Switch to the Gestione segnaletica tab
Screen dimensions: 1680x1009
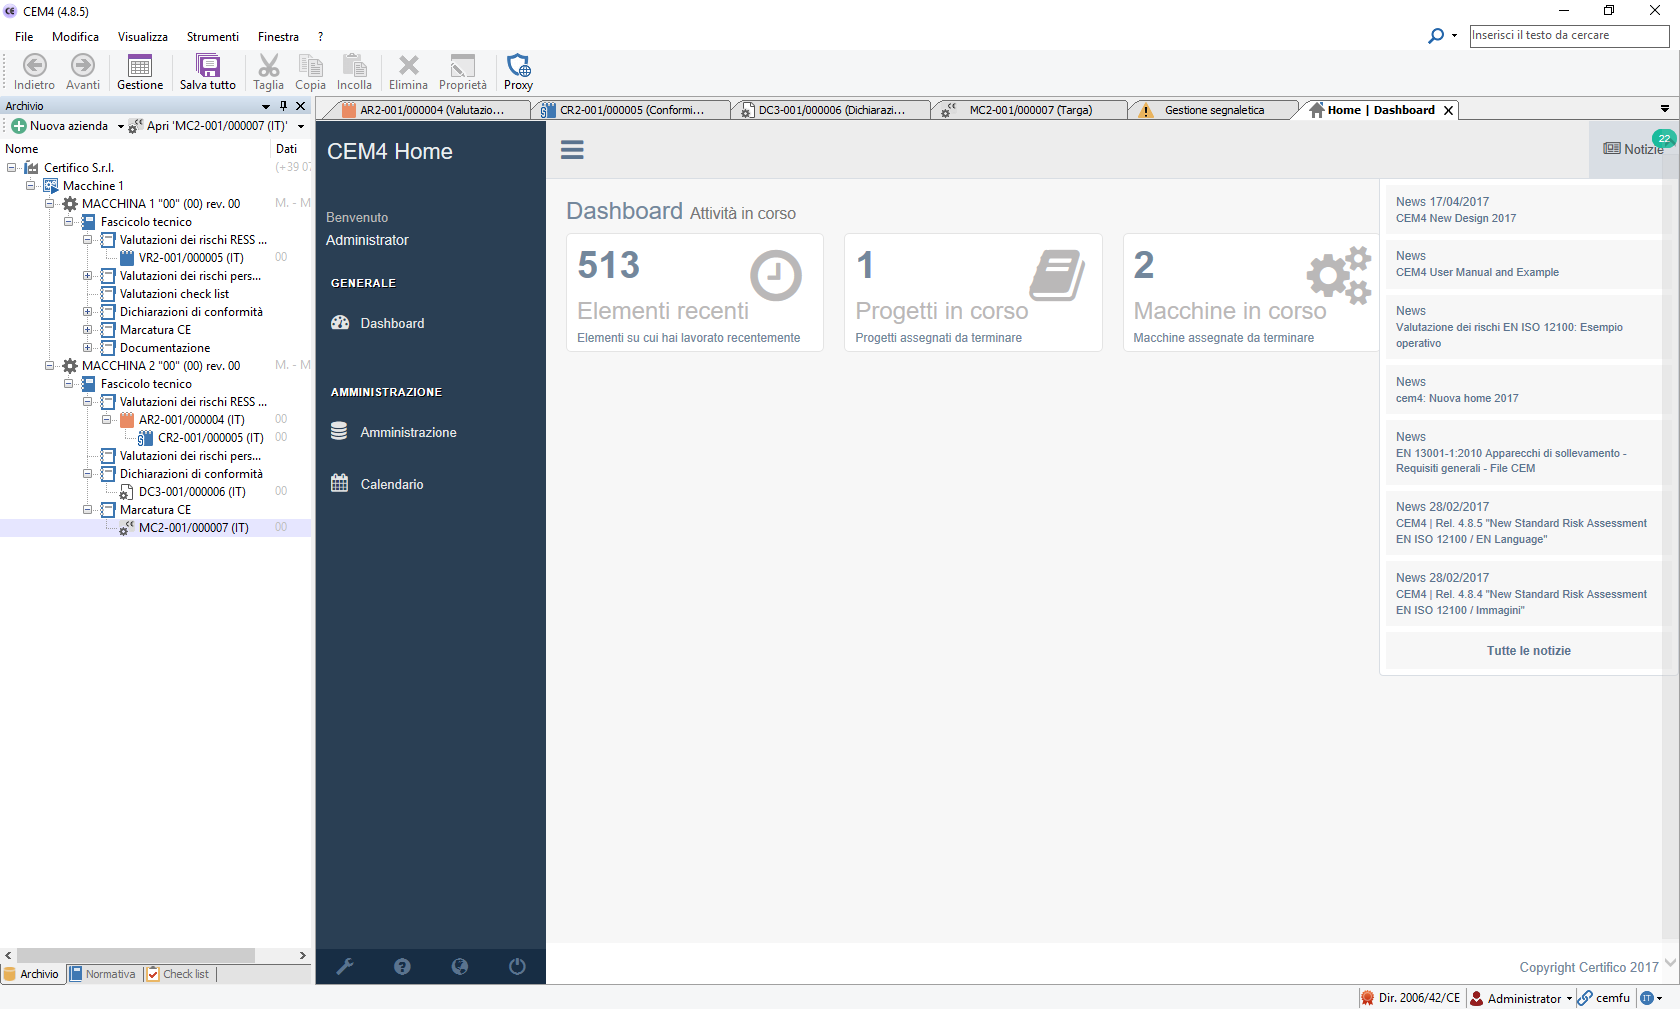point(1213,110)
